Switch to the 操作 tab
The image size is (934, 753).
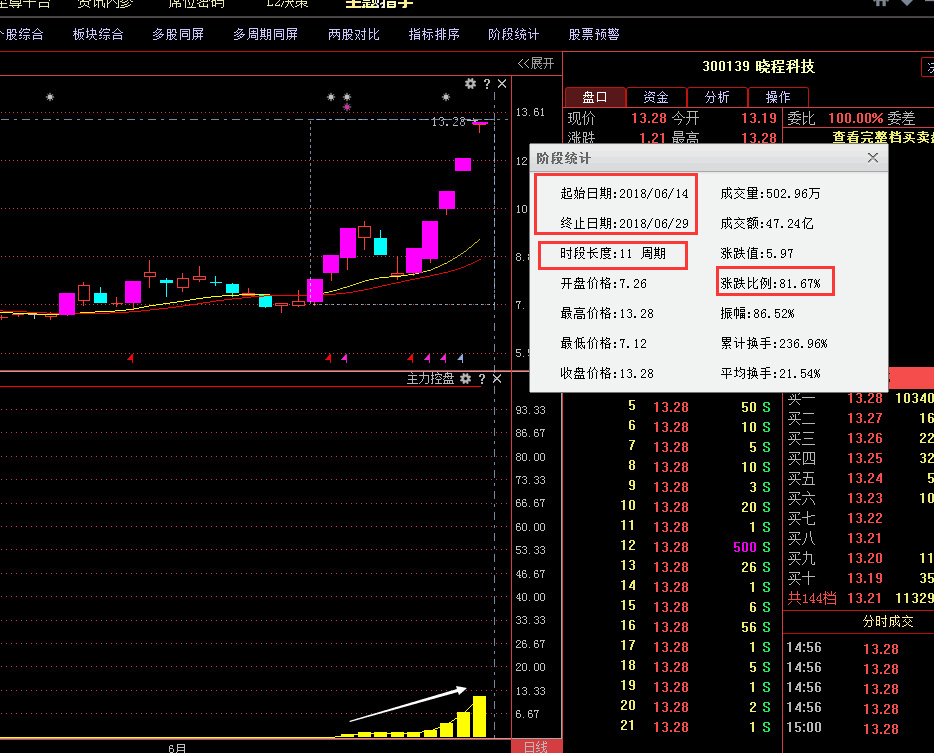[778, 97]
